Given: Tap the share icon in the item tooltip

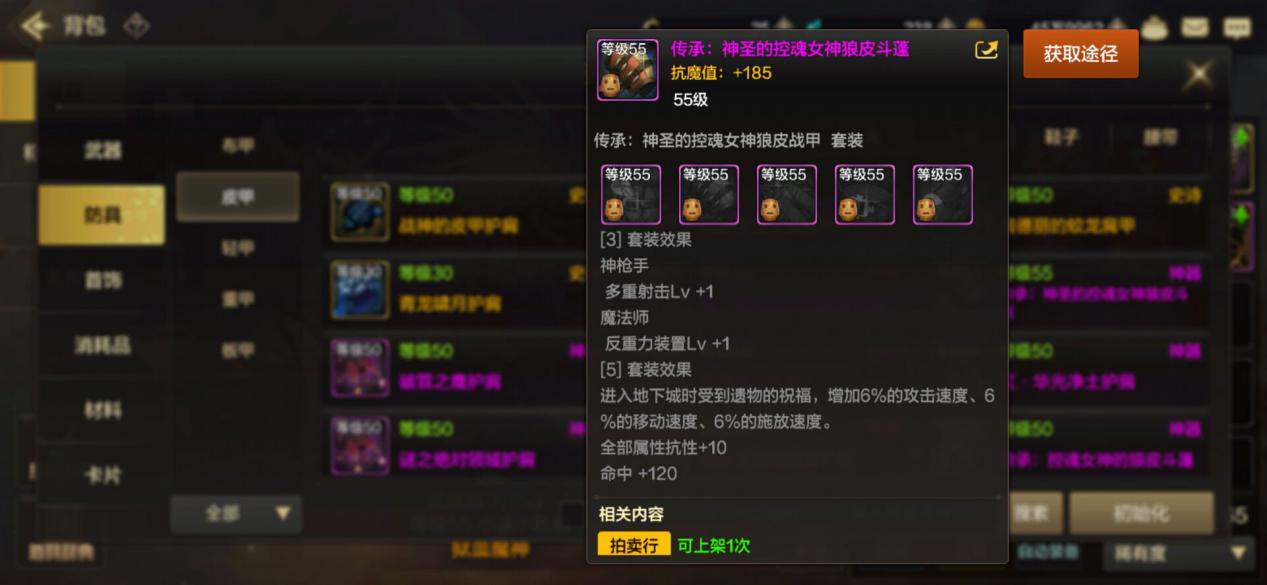Looking at the screenshot, I should click(x=986, y=50).
